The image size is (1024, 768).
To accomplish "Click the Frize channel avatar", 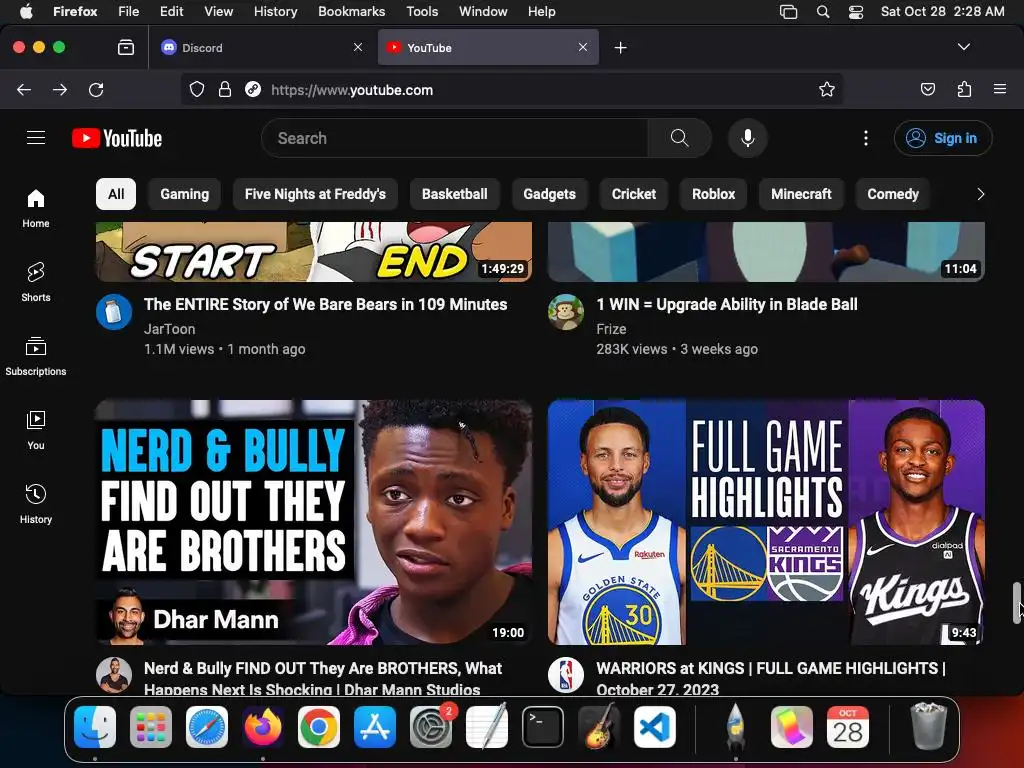I will [x=566, y=312].
